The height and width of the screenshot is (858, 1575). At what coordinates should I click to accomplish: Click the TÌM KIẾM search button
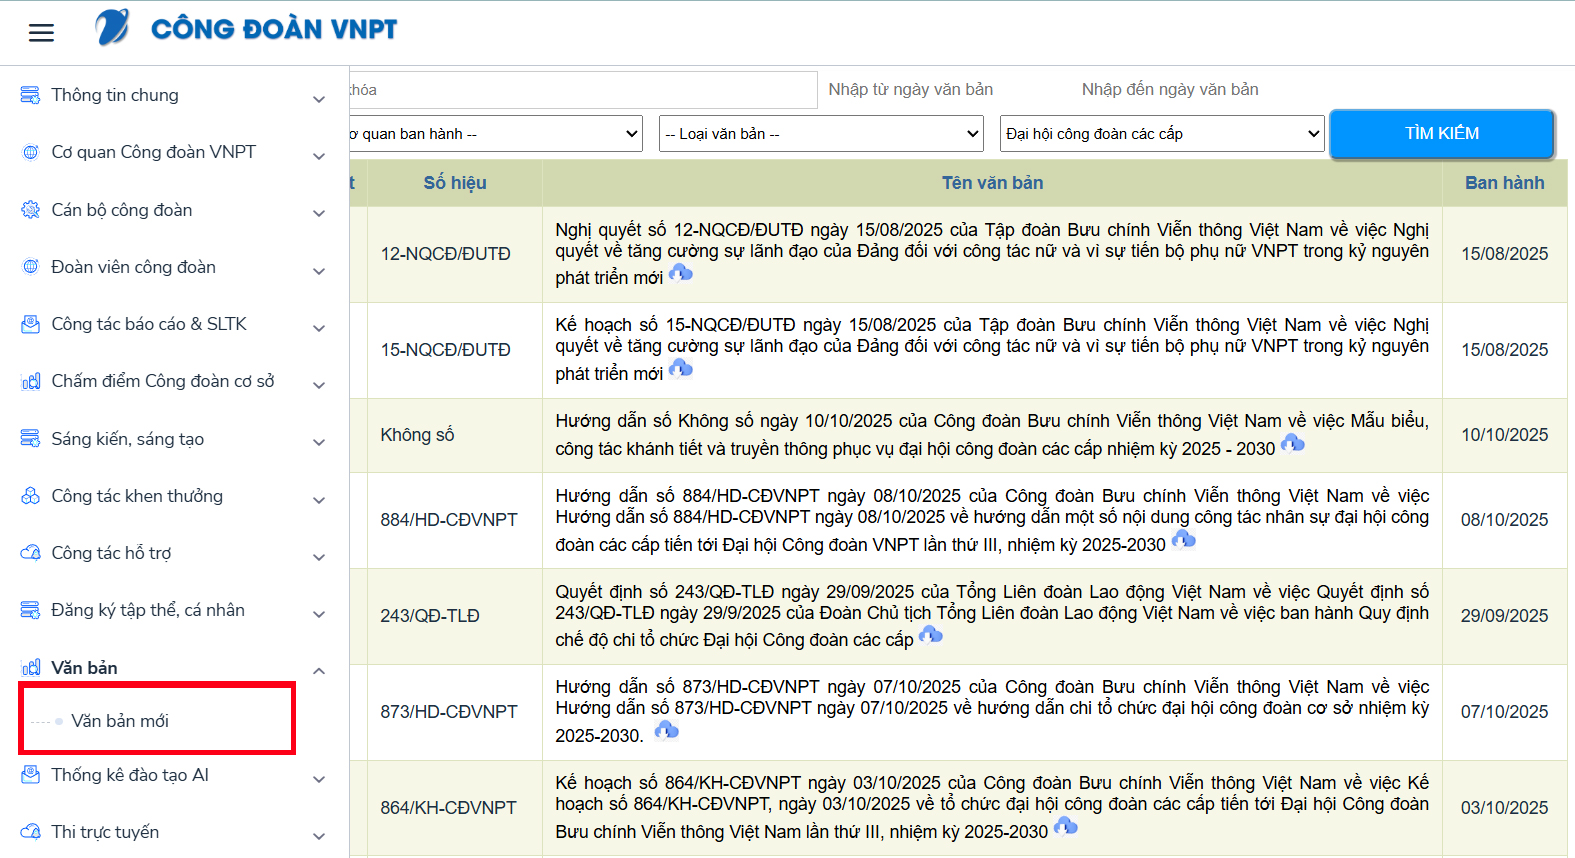[1441, 134]
